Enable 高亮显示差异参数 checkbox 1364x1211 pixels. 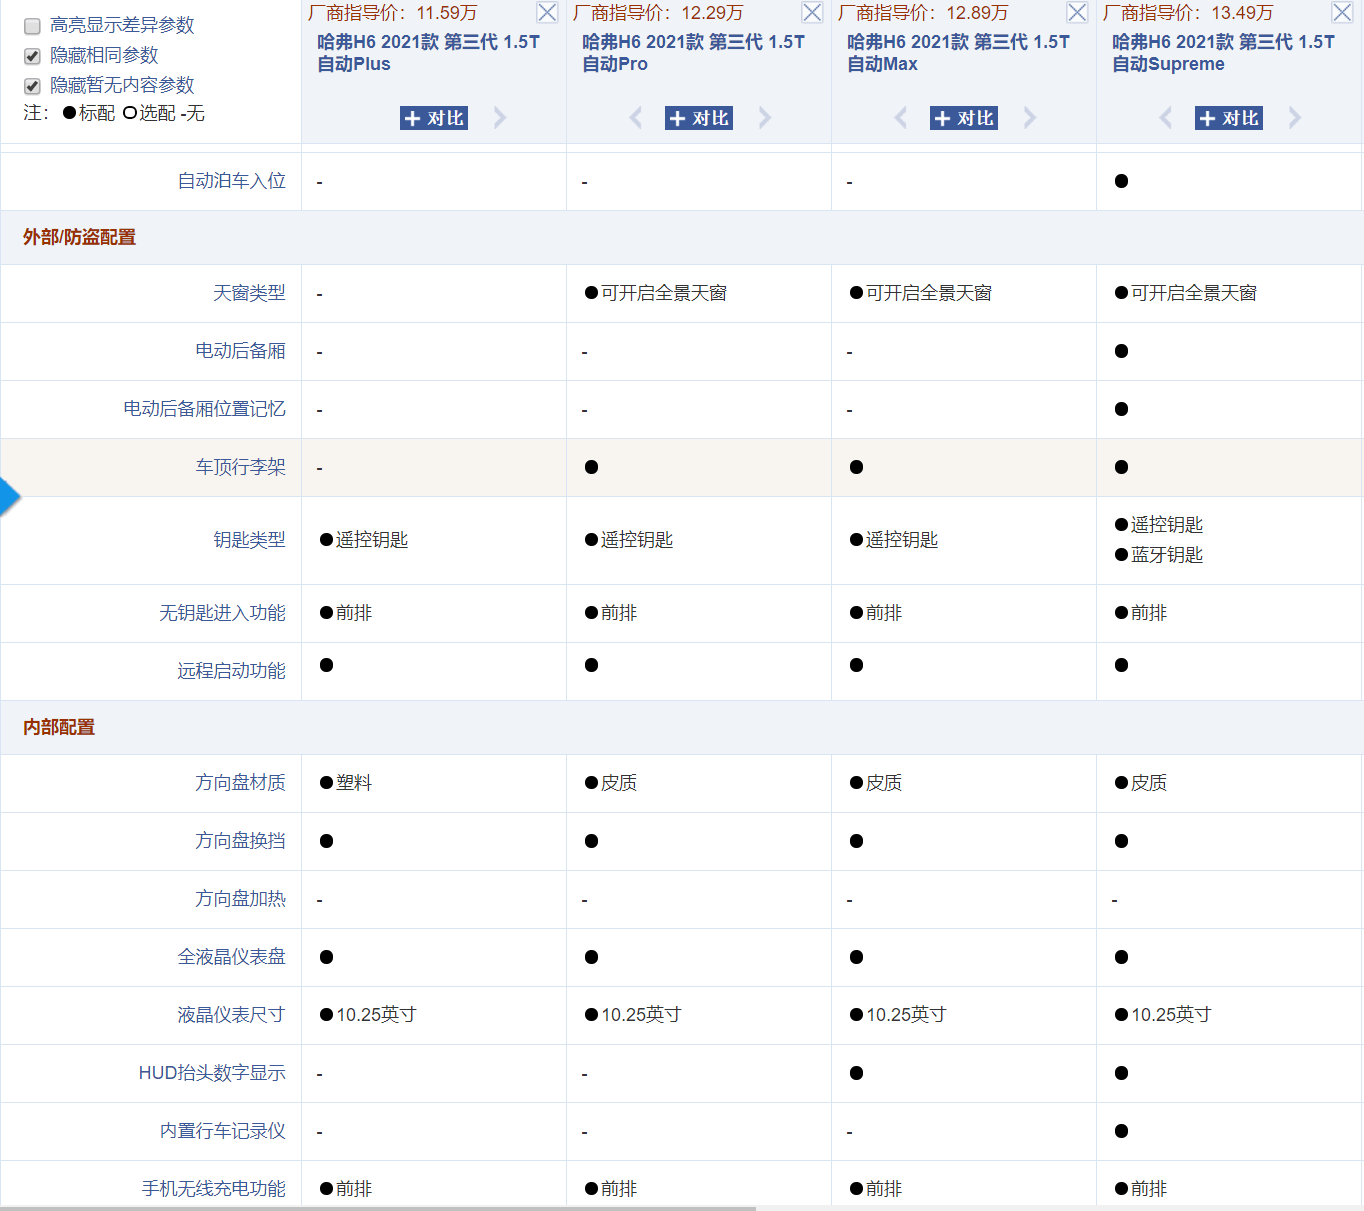tap(31, 26)
